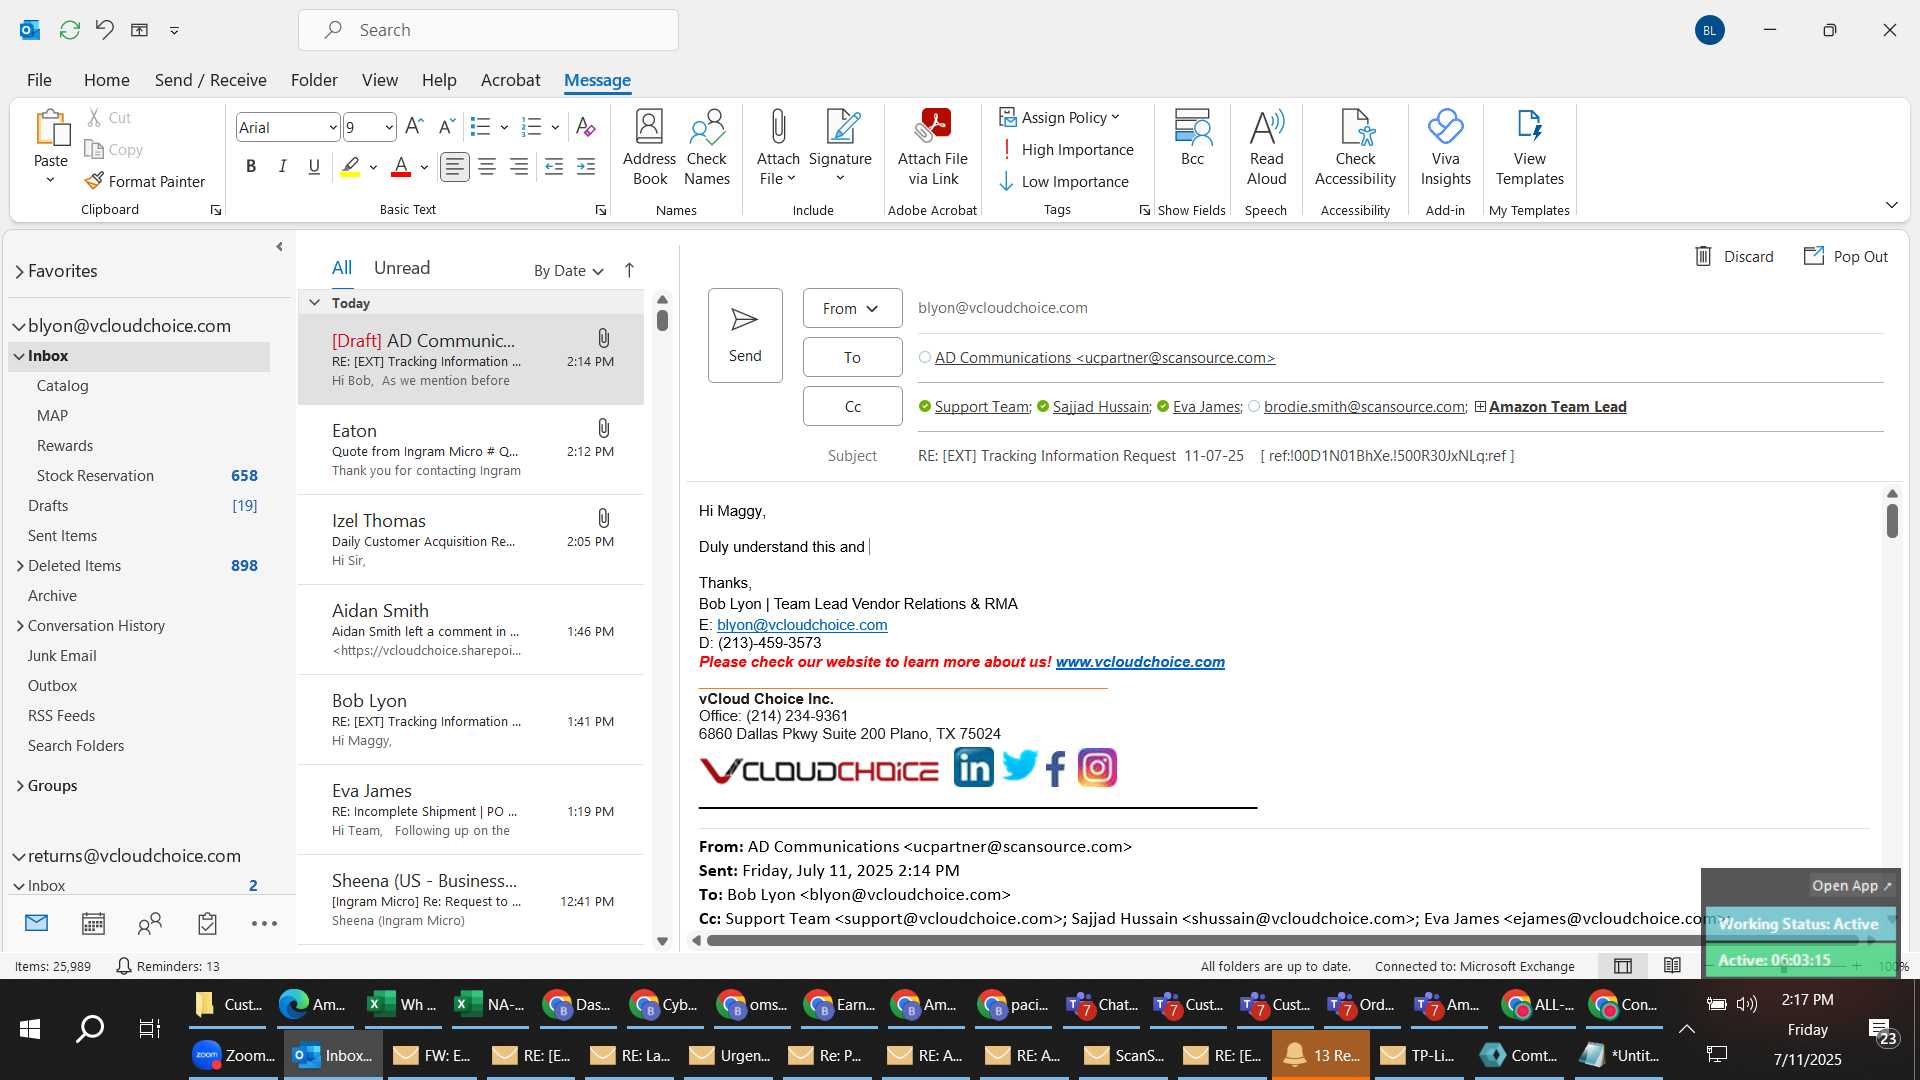Select the Format Painter tool

pyautogui.click(x=145, y=181)
